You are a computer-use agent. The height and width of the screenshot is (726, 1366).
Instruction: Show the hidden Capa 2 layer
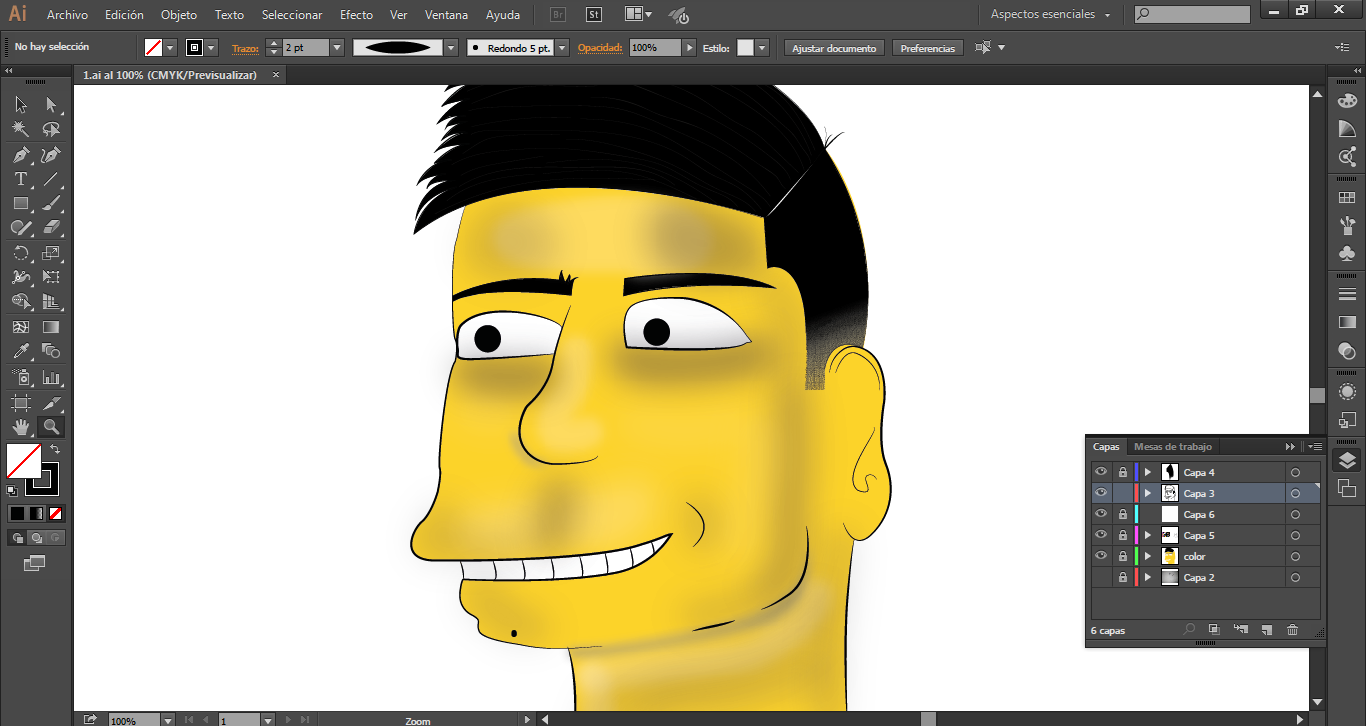click(1101, 578)
